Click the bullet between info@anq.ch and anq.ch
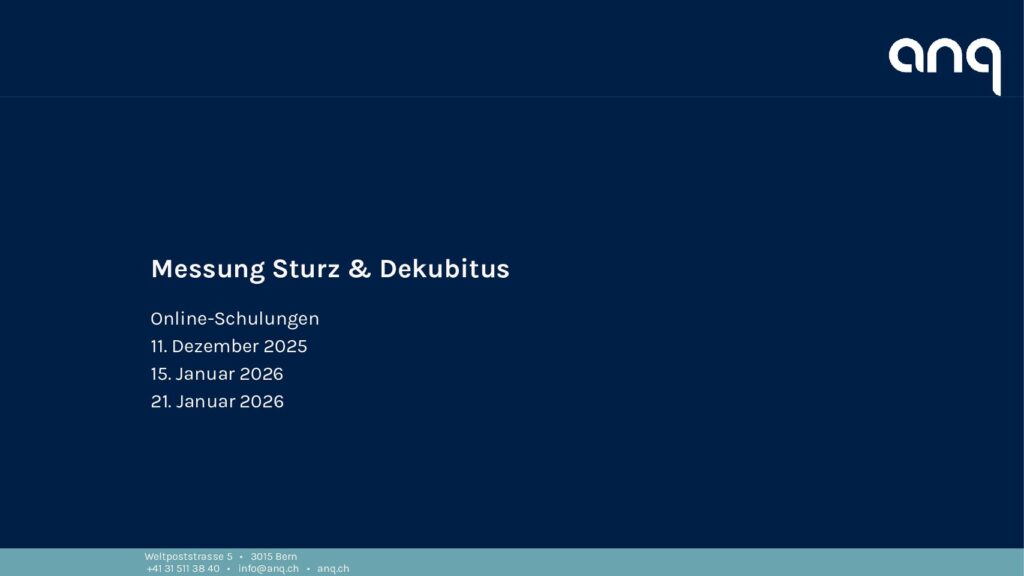 308,569
